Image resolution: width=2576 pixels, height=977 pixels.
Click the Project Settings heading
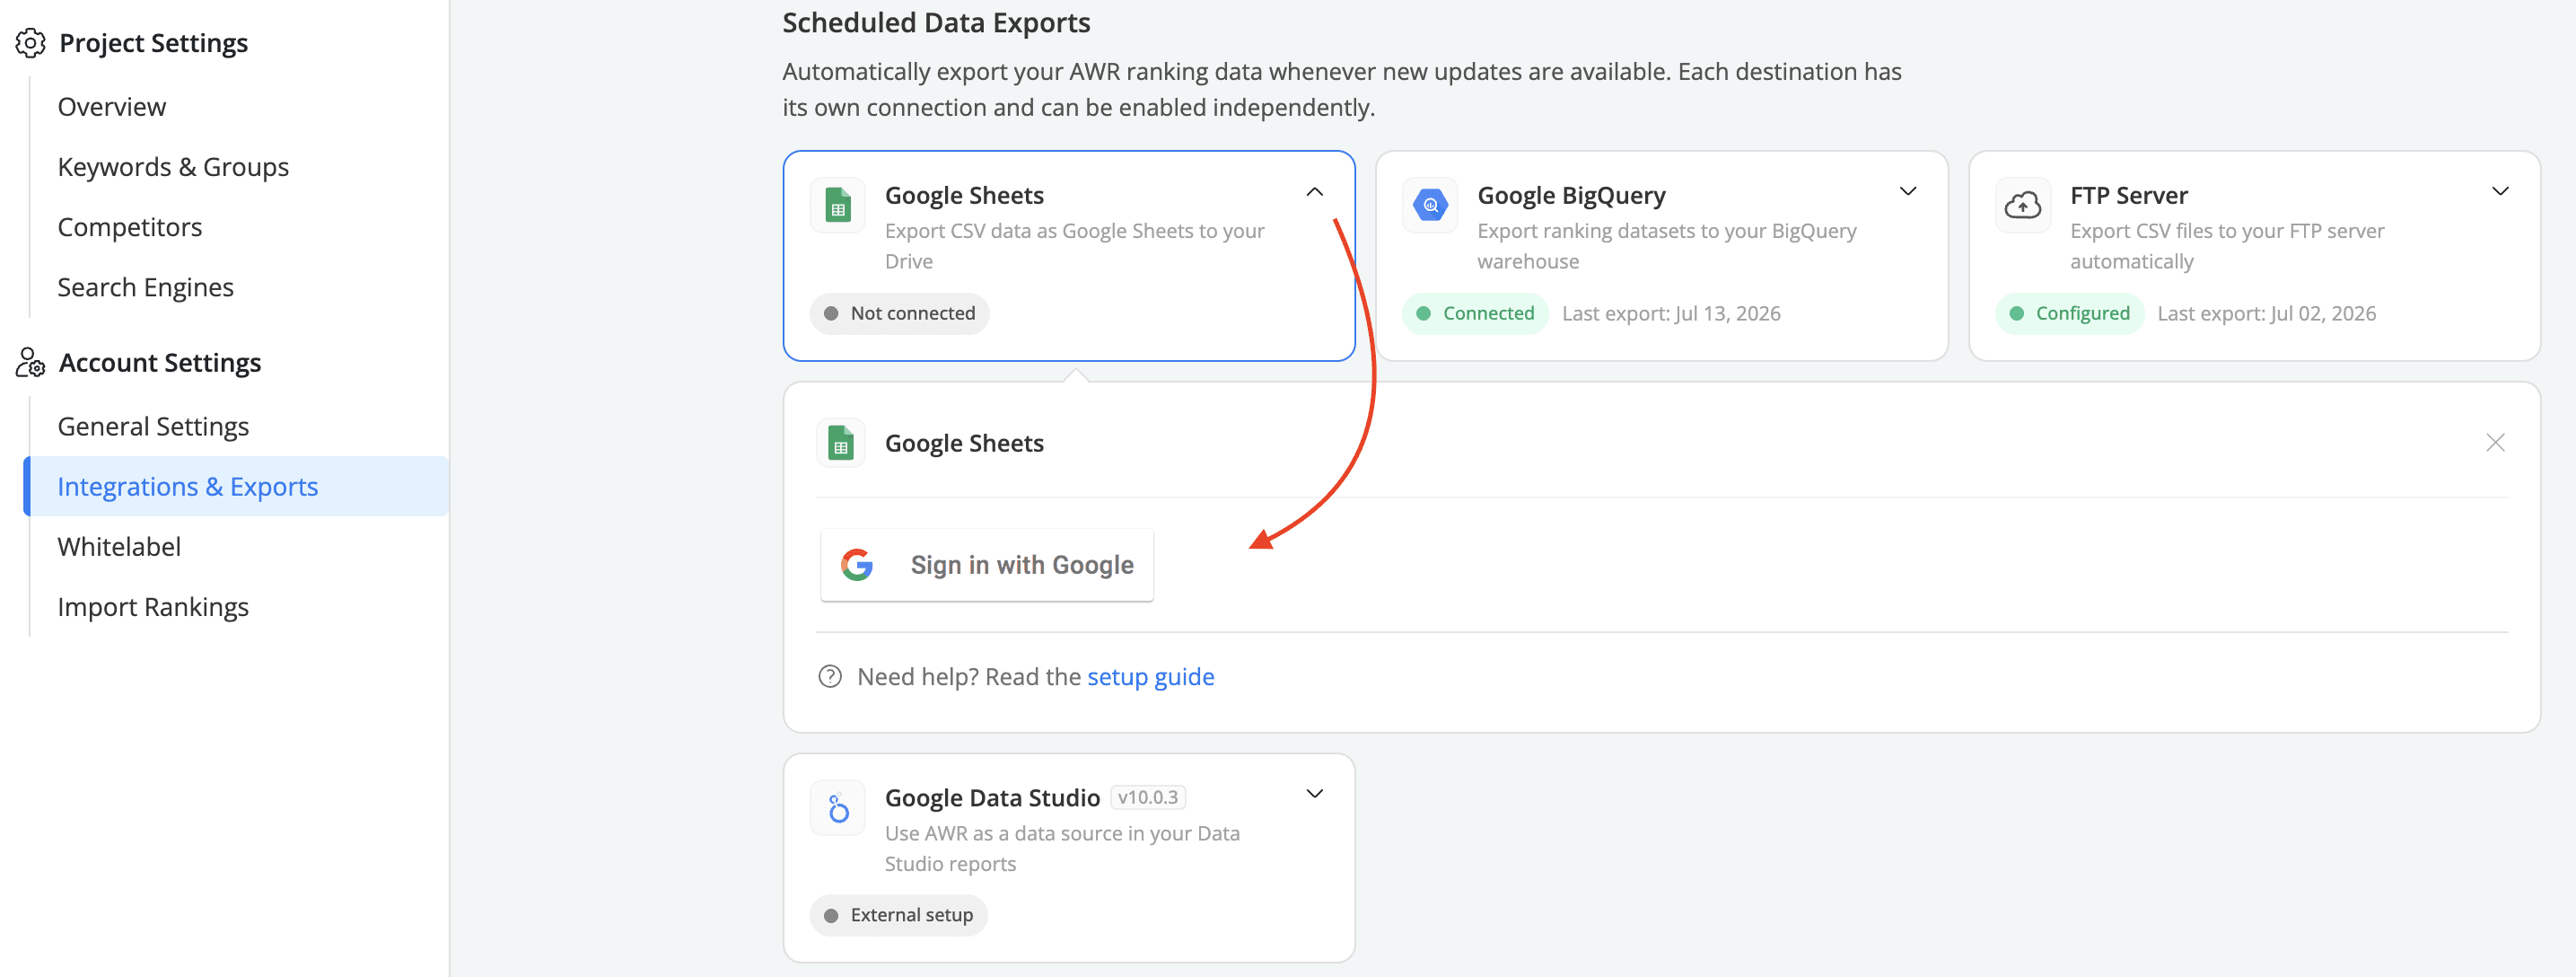[x=153, y=43]
